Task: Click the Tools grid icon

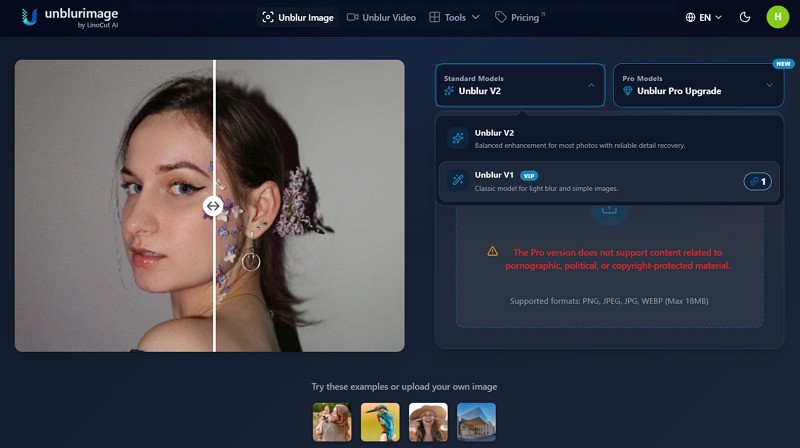Action: [x=434, y=17]
